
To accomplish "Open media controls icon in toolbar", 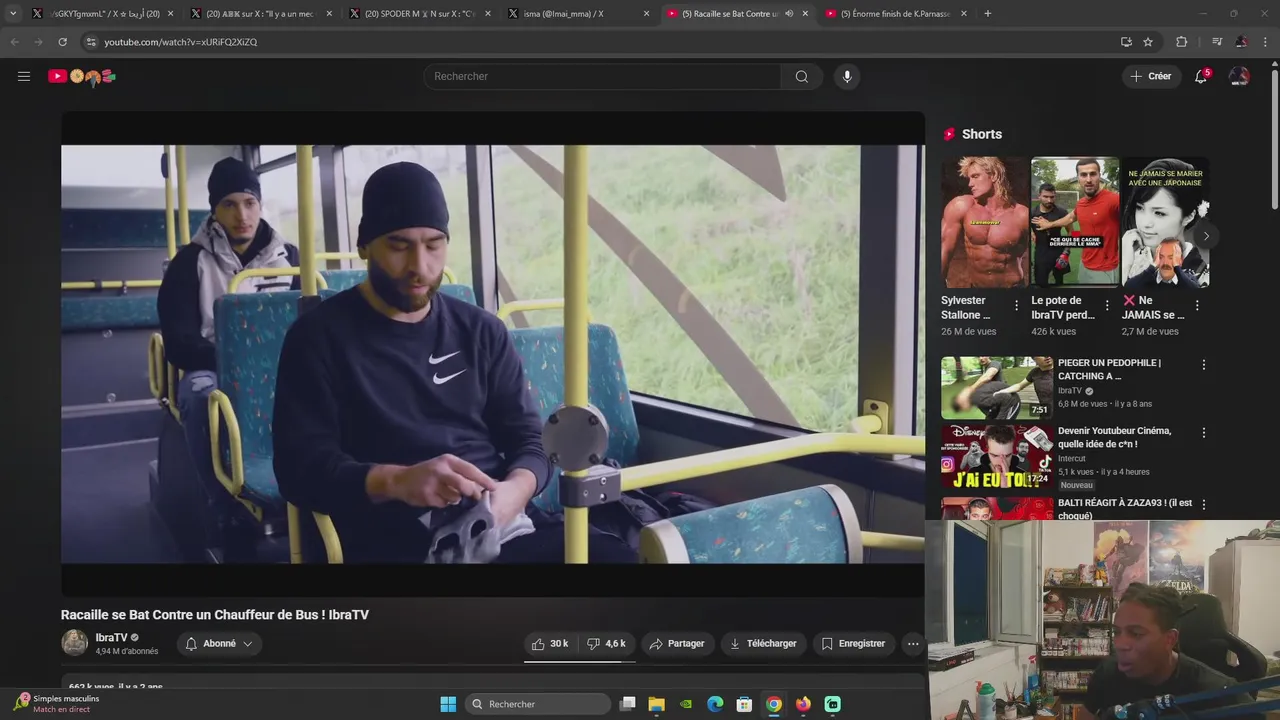I will [x=1216, y=42].
